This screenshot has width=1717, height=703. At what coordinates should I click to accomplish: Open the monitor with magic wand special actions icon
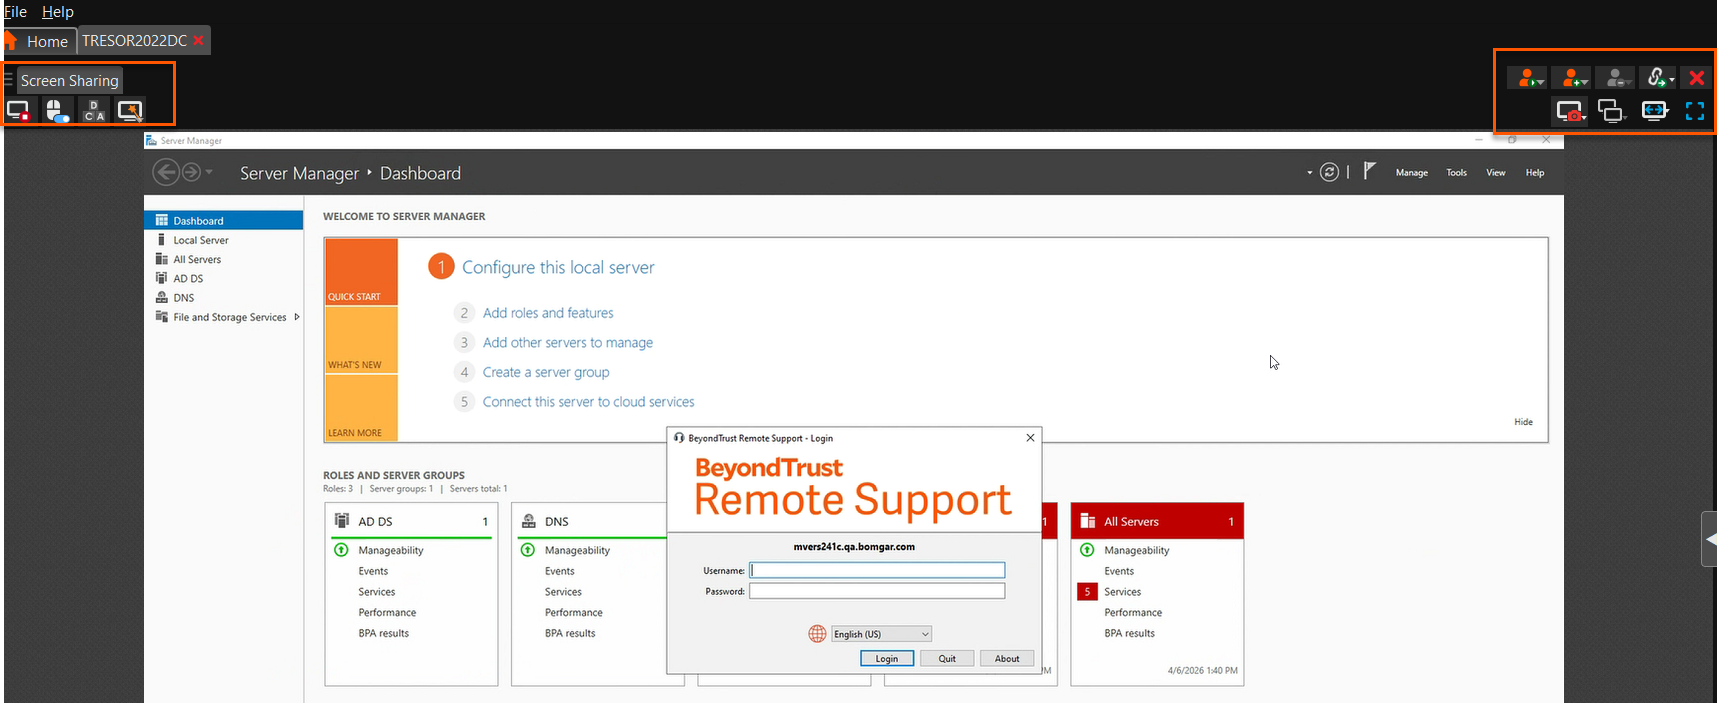[130, 111]
